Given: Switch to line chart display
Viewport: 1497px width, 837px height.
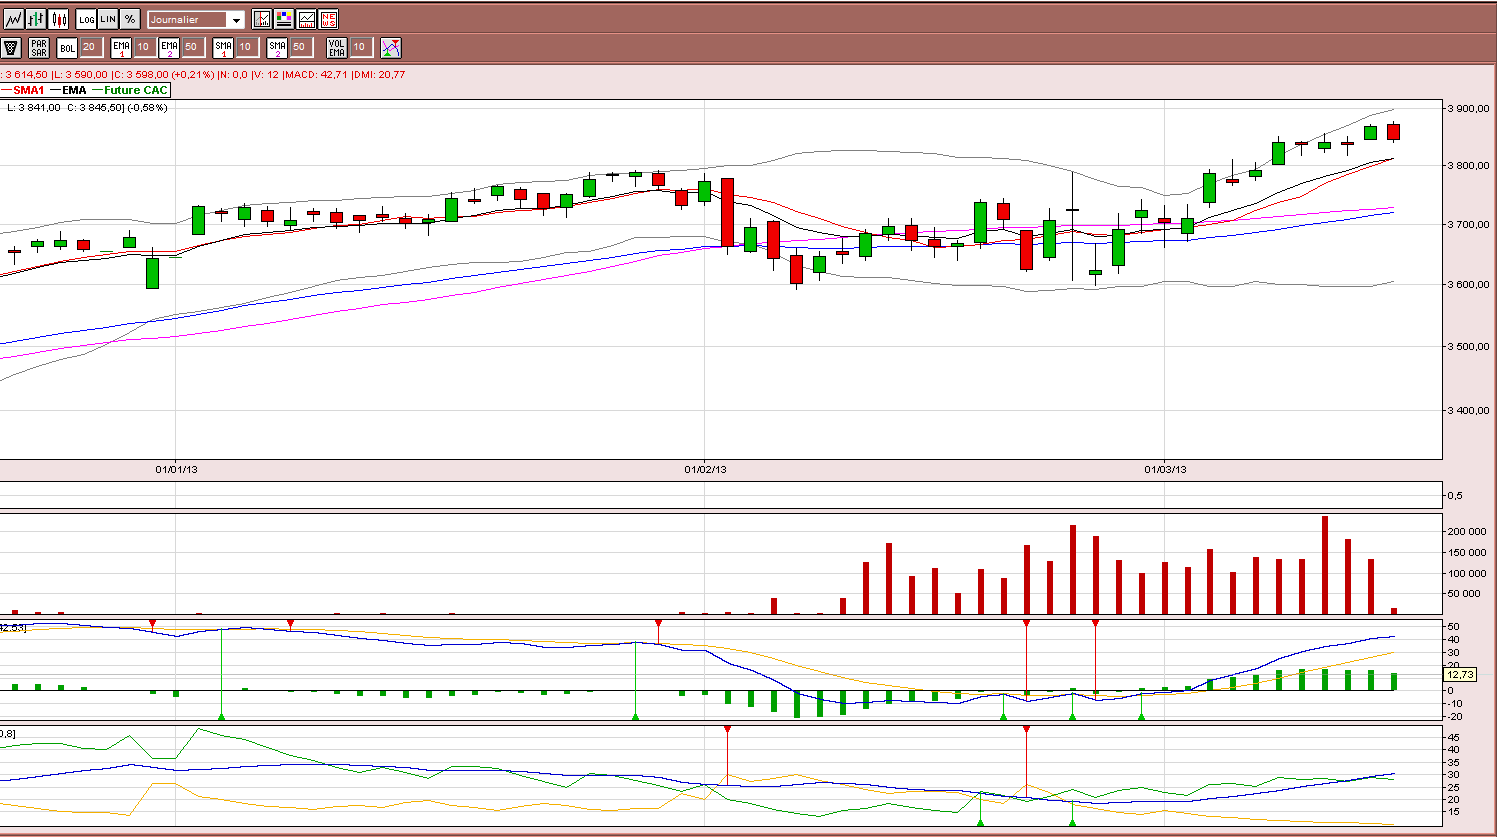Looking at the screenshot, I should 13,19.
